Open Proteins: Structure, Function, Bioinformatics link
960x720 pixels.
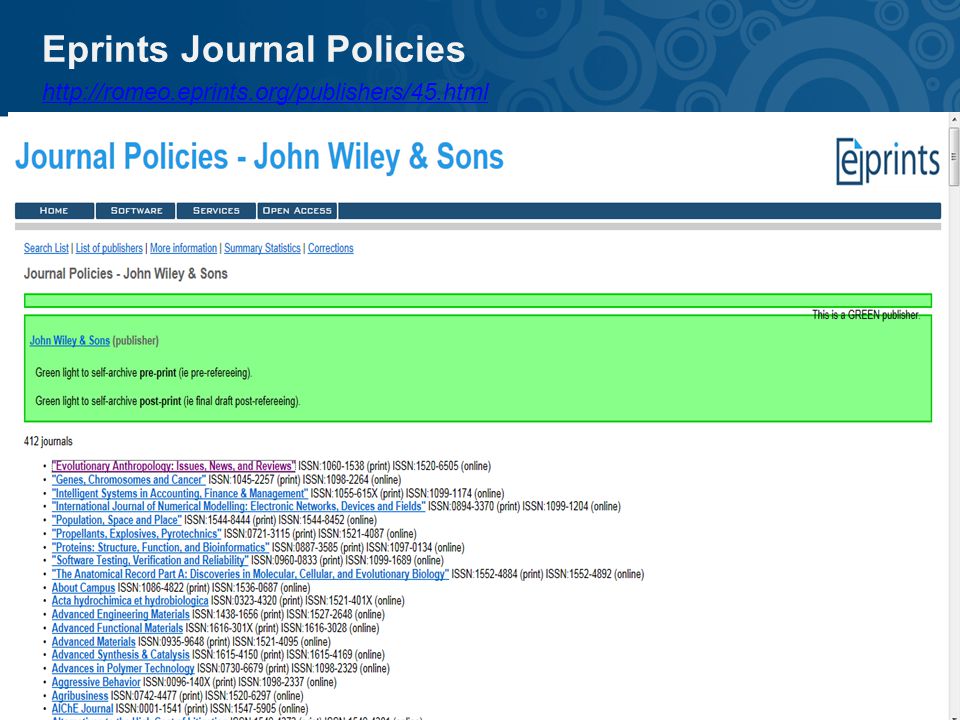coord(160,547)
